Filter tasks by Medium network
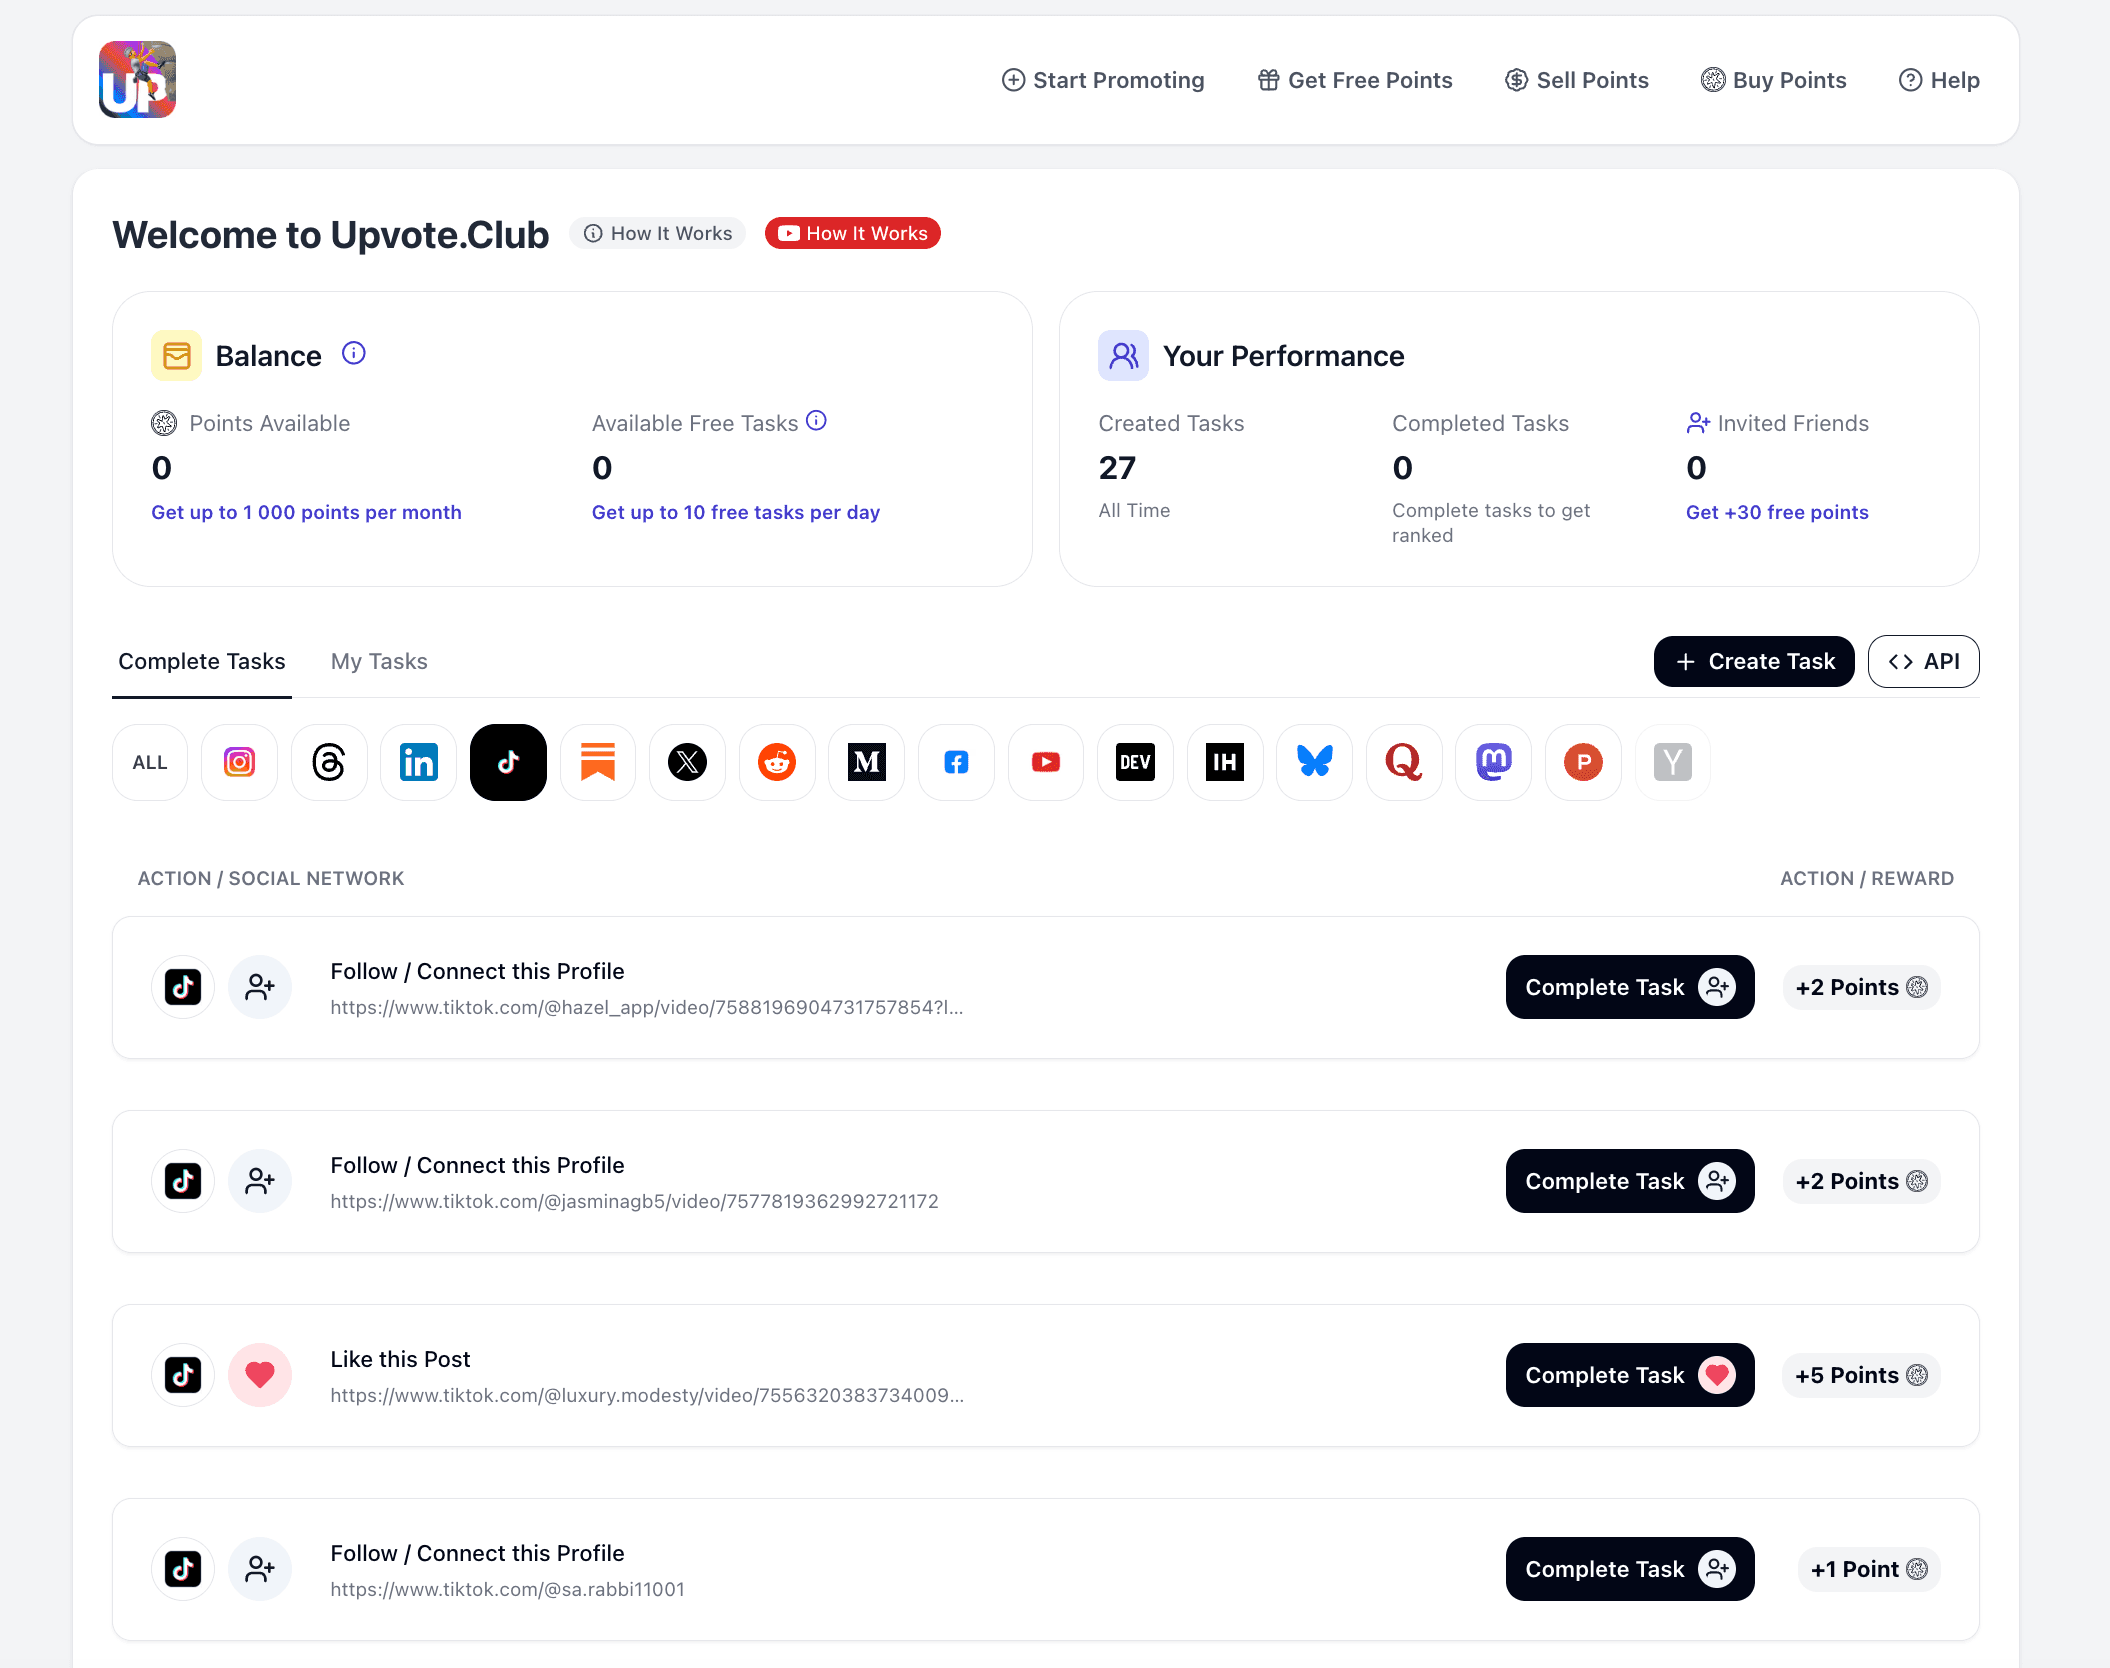Screen dimensions: 2110x1668 (866, 762)
